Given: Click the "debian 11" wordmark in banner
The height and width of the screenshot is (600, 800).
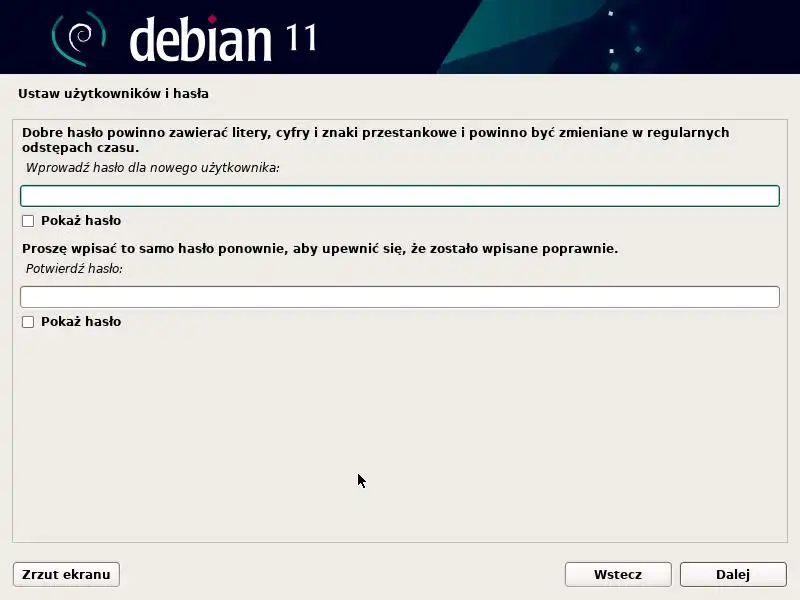Looking at the screenshot, I should coord(223,39).
